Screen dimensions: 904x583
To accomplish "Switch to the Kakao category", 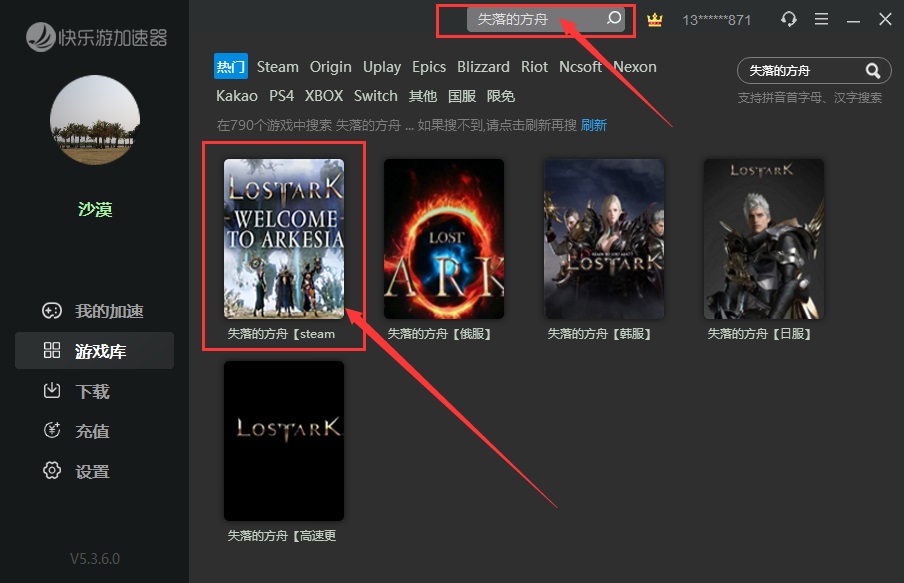I will click(237, 96).
